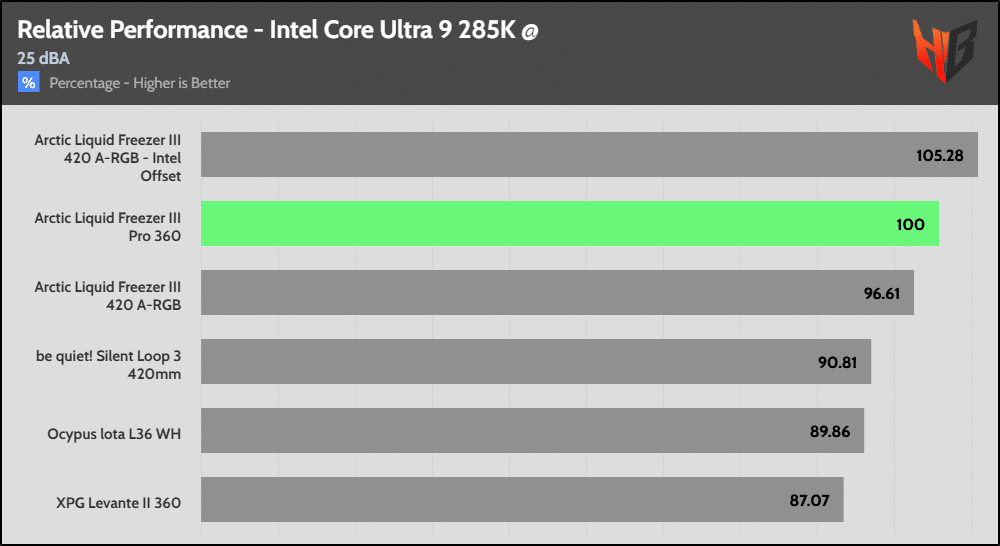Image resolution: width=1000 pixels, height=546 pixels.
Task: Click the 25 dBA subtitle
Action: click(x=43, y=58)
